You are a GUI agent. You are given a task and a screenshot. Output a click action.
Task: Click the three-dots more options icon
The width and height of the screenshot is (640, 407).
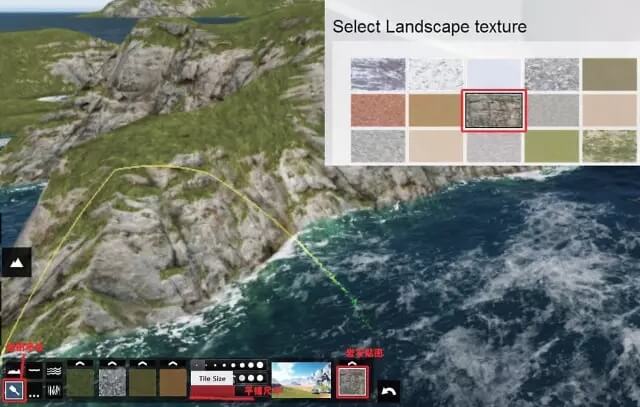point(34,392)
